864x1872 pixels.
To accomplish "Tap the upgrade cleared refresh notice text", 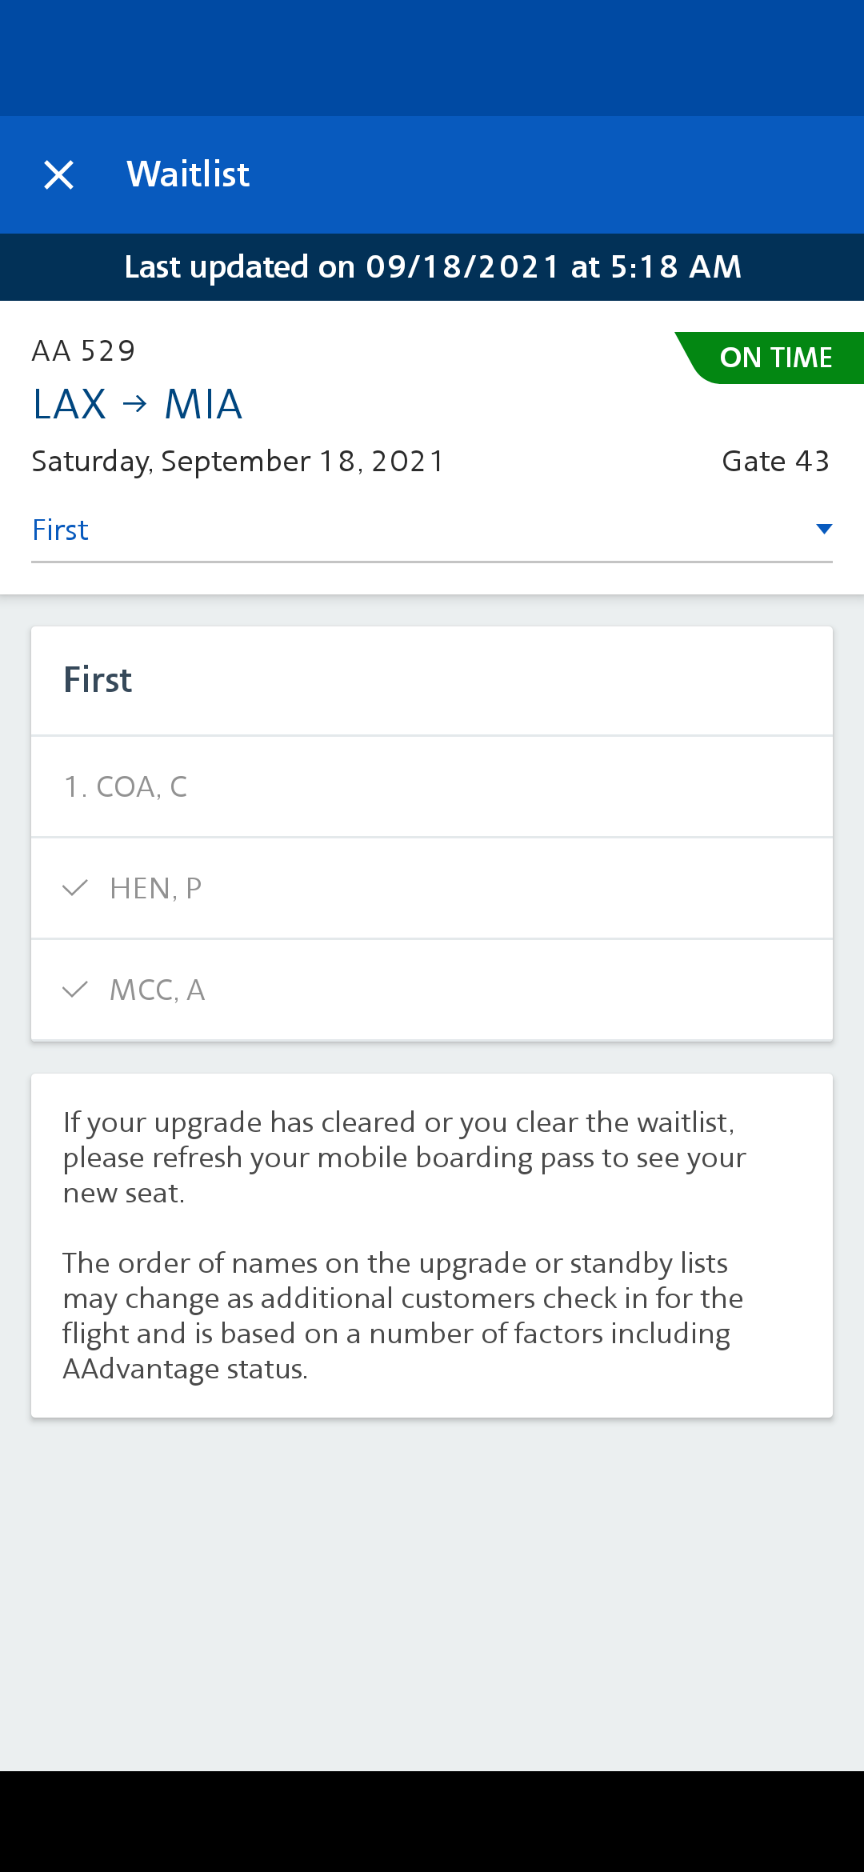I will 405,1157.
